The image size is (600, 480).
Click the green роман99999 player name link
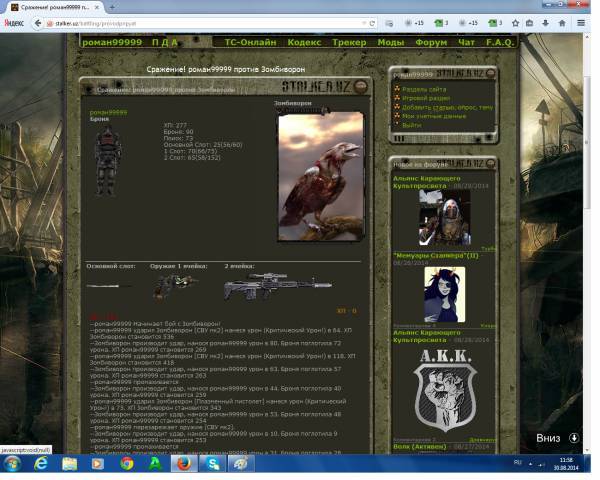[x=108, y=112]
